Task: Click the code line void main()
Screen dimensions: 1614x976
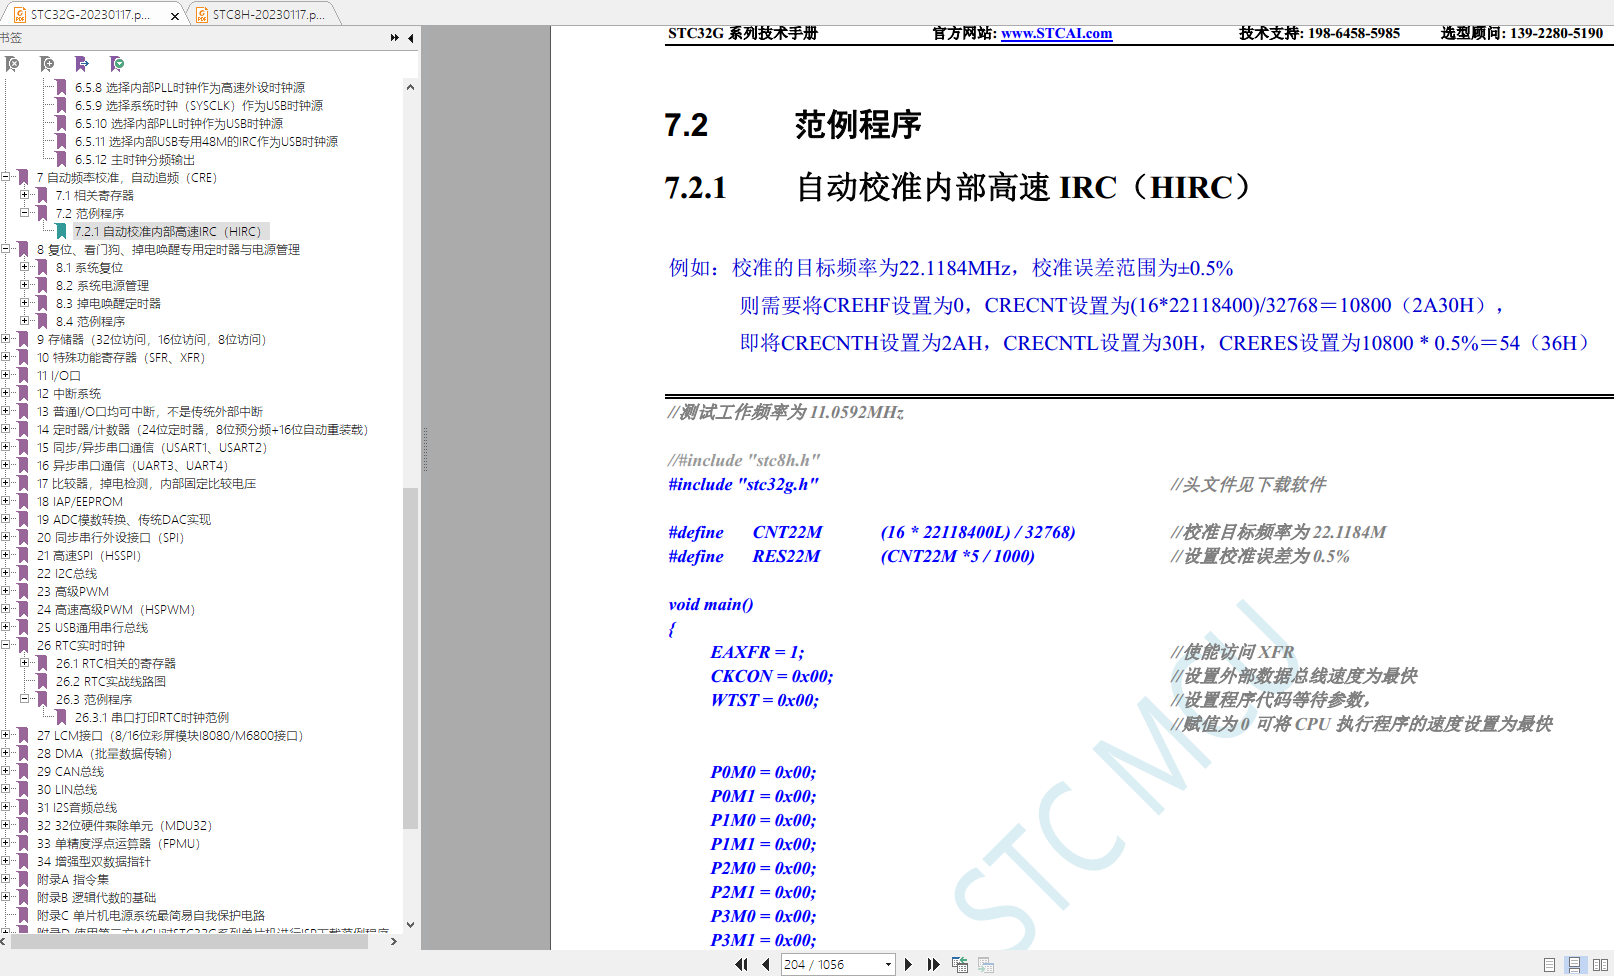Action: [711, 604]
